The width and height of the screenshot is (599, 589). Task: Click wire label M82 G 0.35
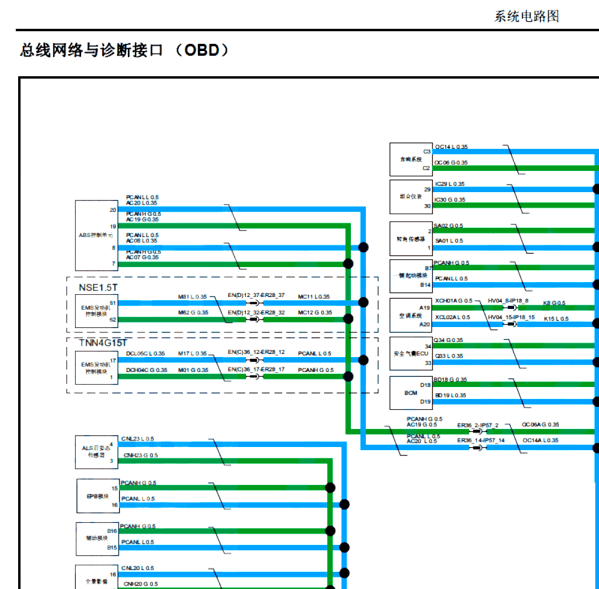(193, 312)
